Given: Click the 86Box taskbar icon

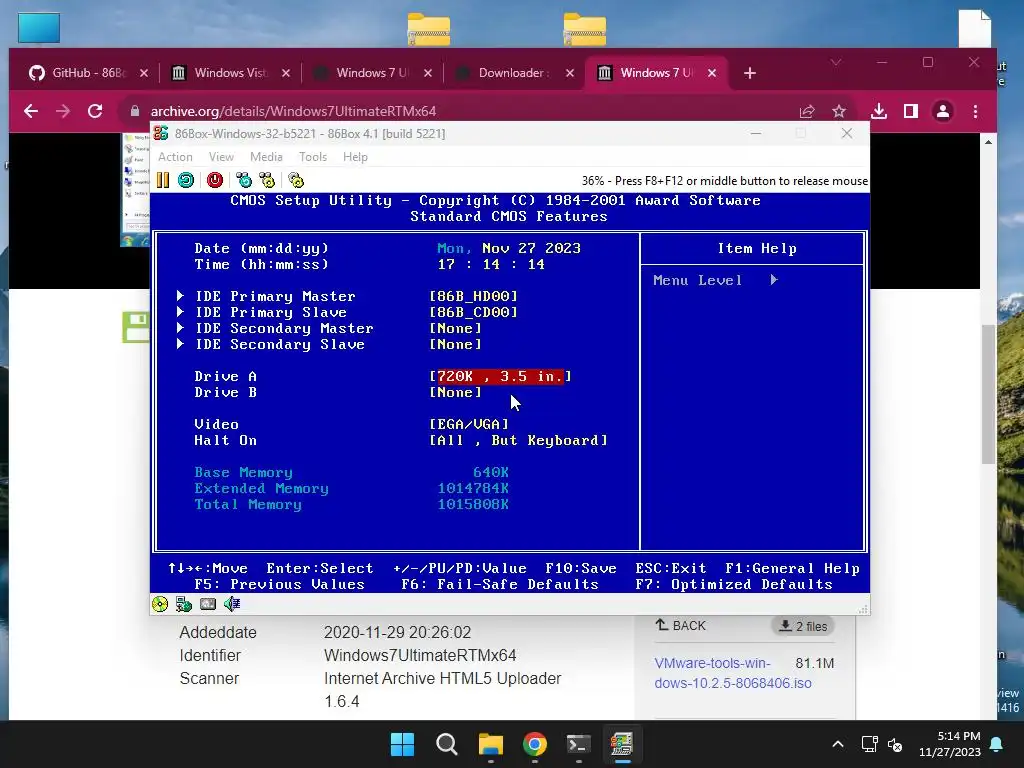Looking at the screenshot, I should (622, 744).
